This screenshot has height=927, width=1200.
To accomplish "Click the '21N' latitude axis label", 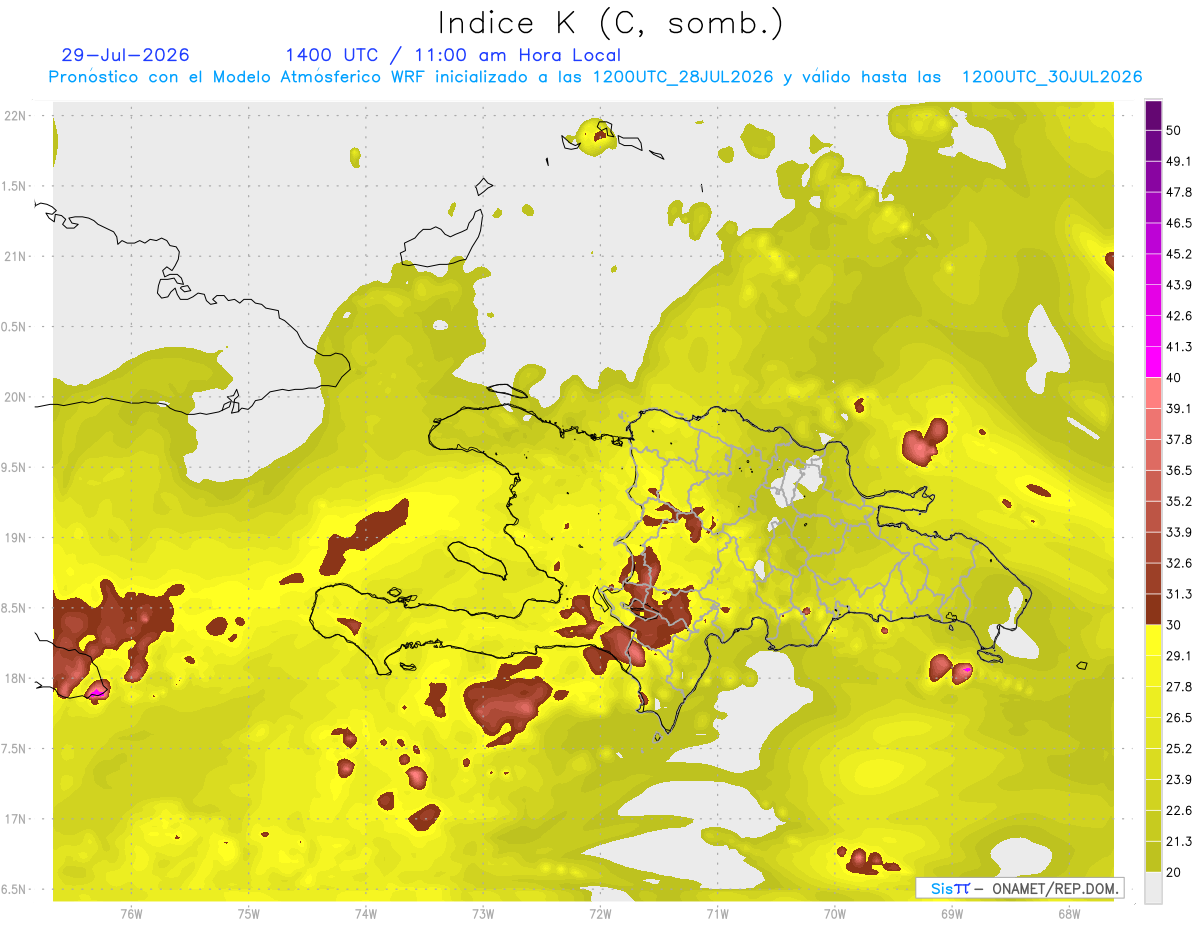I will click(17, 257).
